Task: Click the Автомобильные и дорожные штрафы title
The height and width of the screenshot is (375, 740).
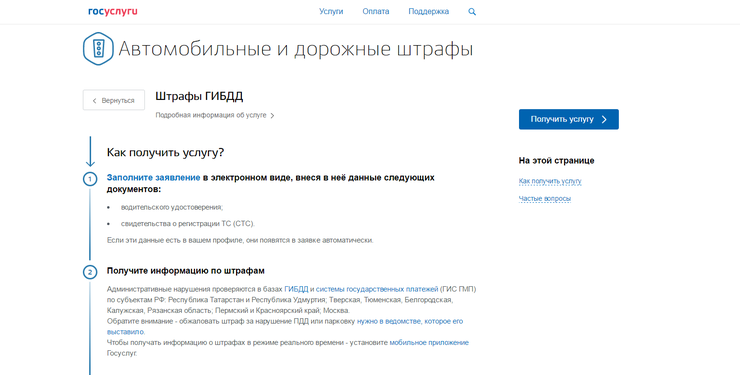Action: click(x=295, y=49)
